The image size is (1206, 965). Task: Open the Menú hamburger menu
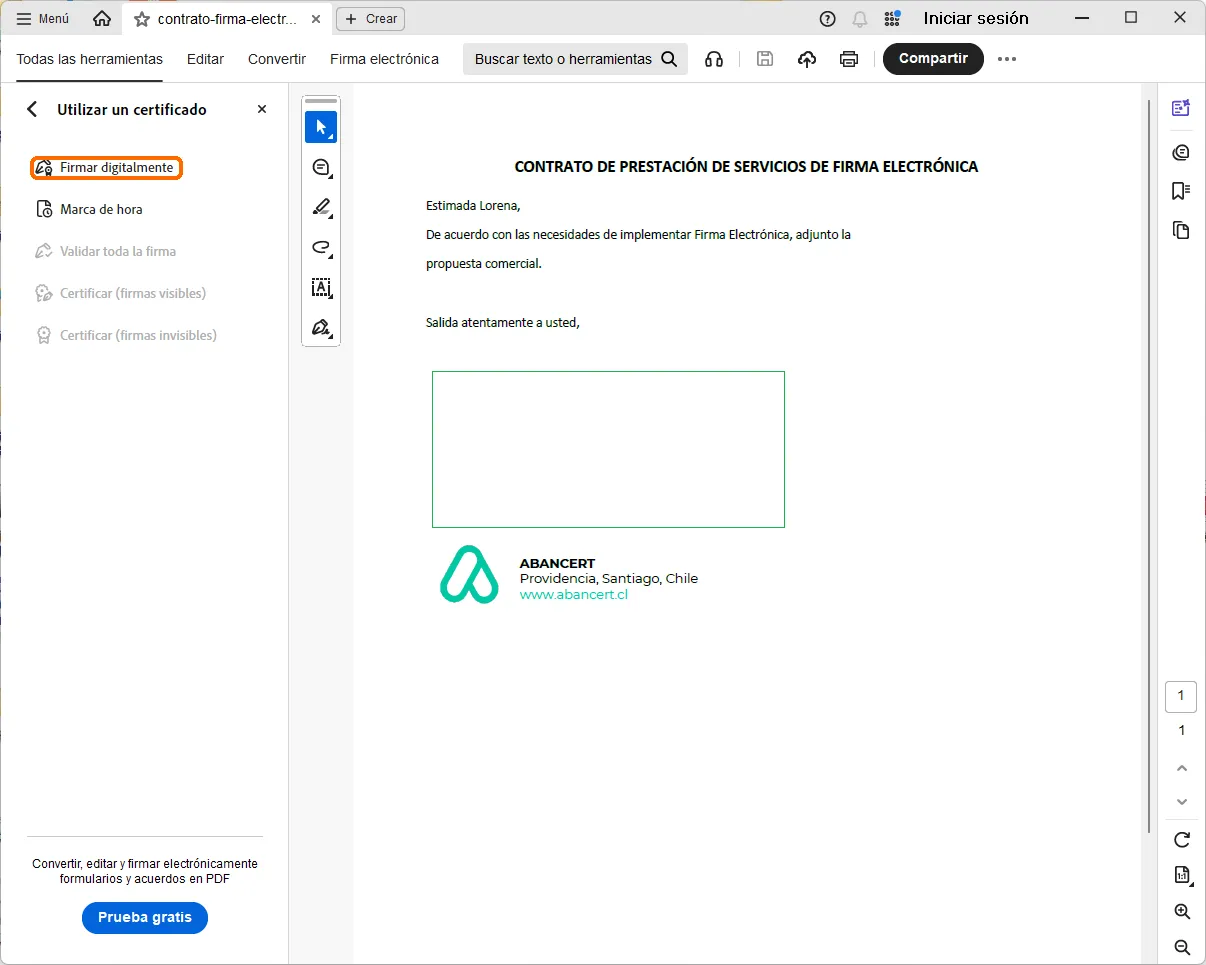[43, 19]
